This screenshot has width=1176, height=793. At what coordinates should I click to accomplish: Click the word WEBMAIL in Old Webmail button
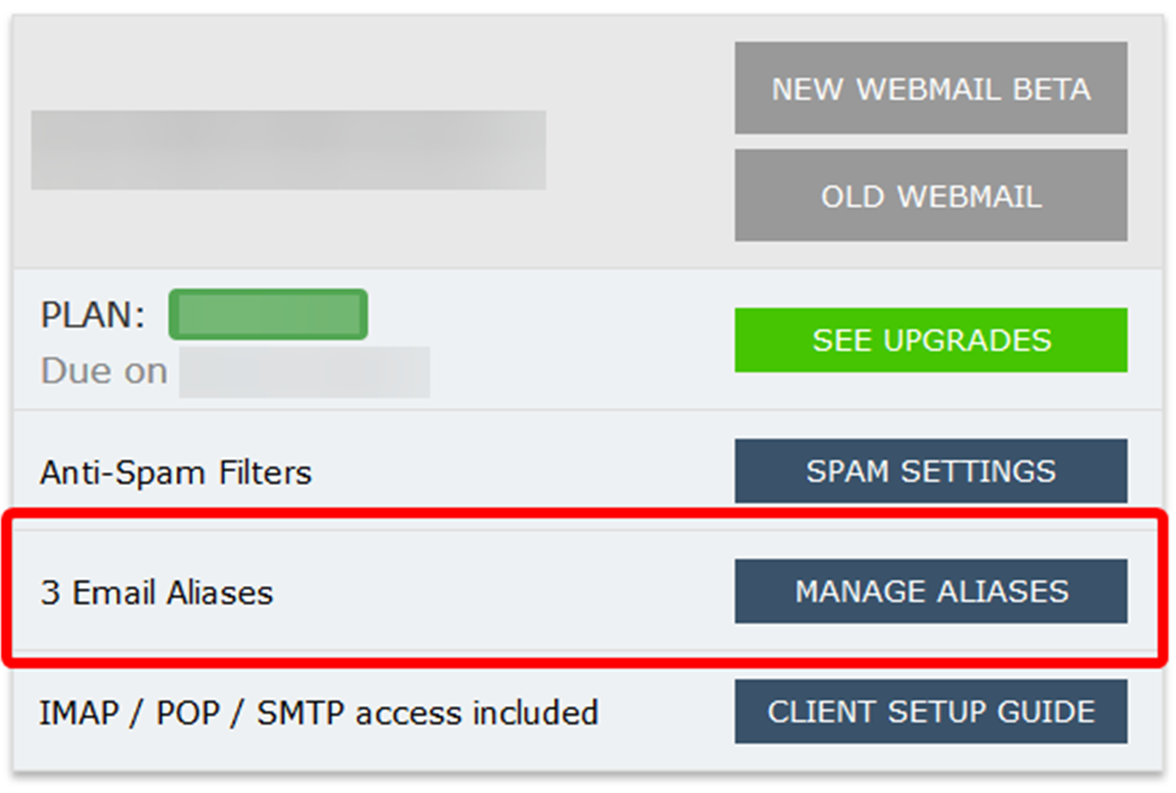click(x=970, y=197)
